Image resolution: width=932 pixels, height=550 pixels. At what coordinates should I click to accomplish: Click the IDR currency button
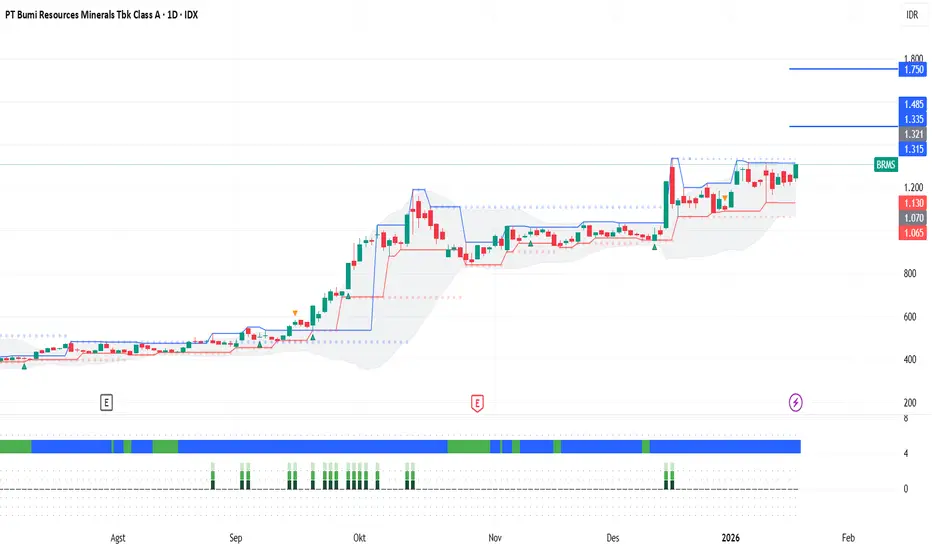tap(912, 15)
